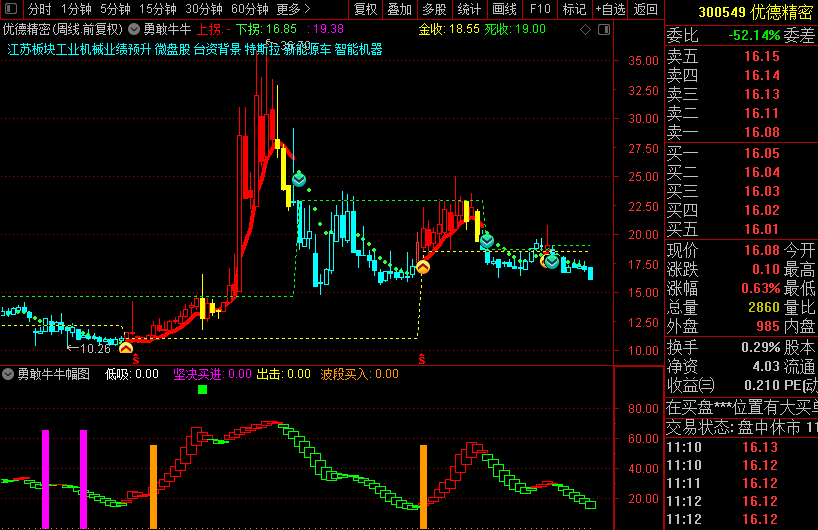The width and height of the screenshot is (818, 530).
Task: Expand the 勇敢牛牛 main indicator dropdown
Action: tap(135, 29)
